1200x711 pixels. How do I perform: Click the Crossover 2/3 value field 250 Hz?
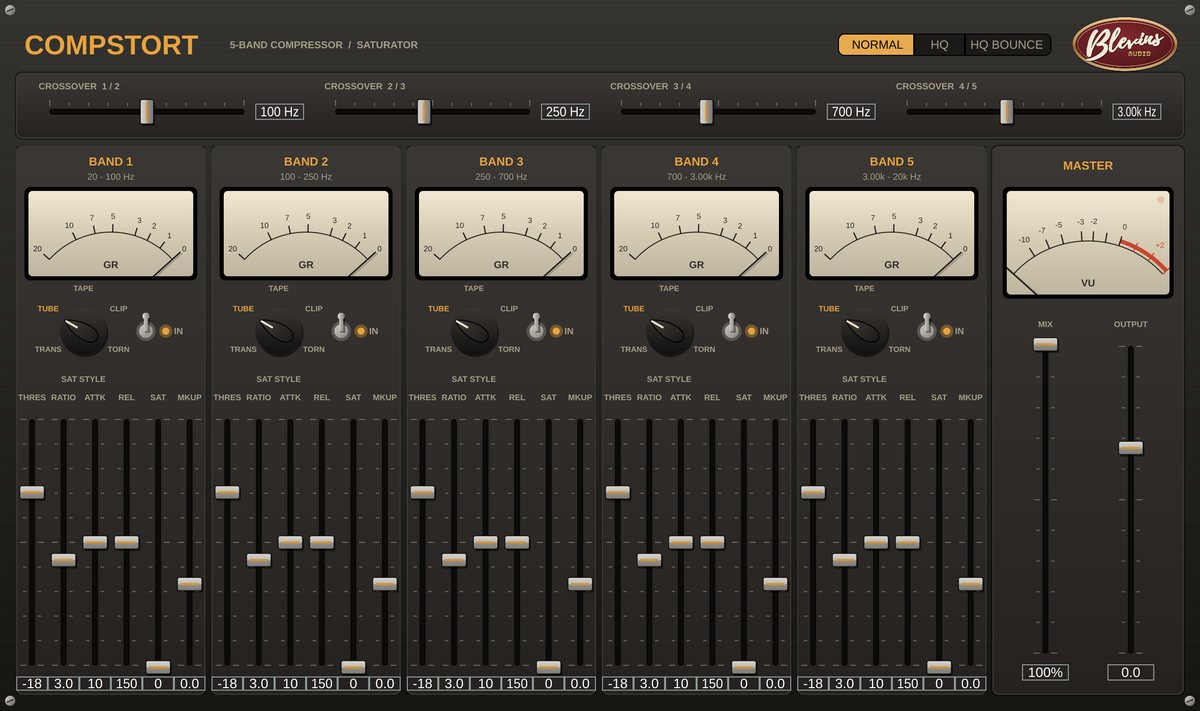565,112
